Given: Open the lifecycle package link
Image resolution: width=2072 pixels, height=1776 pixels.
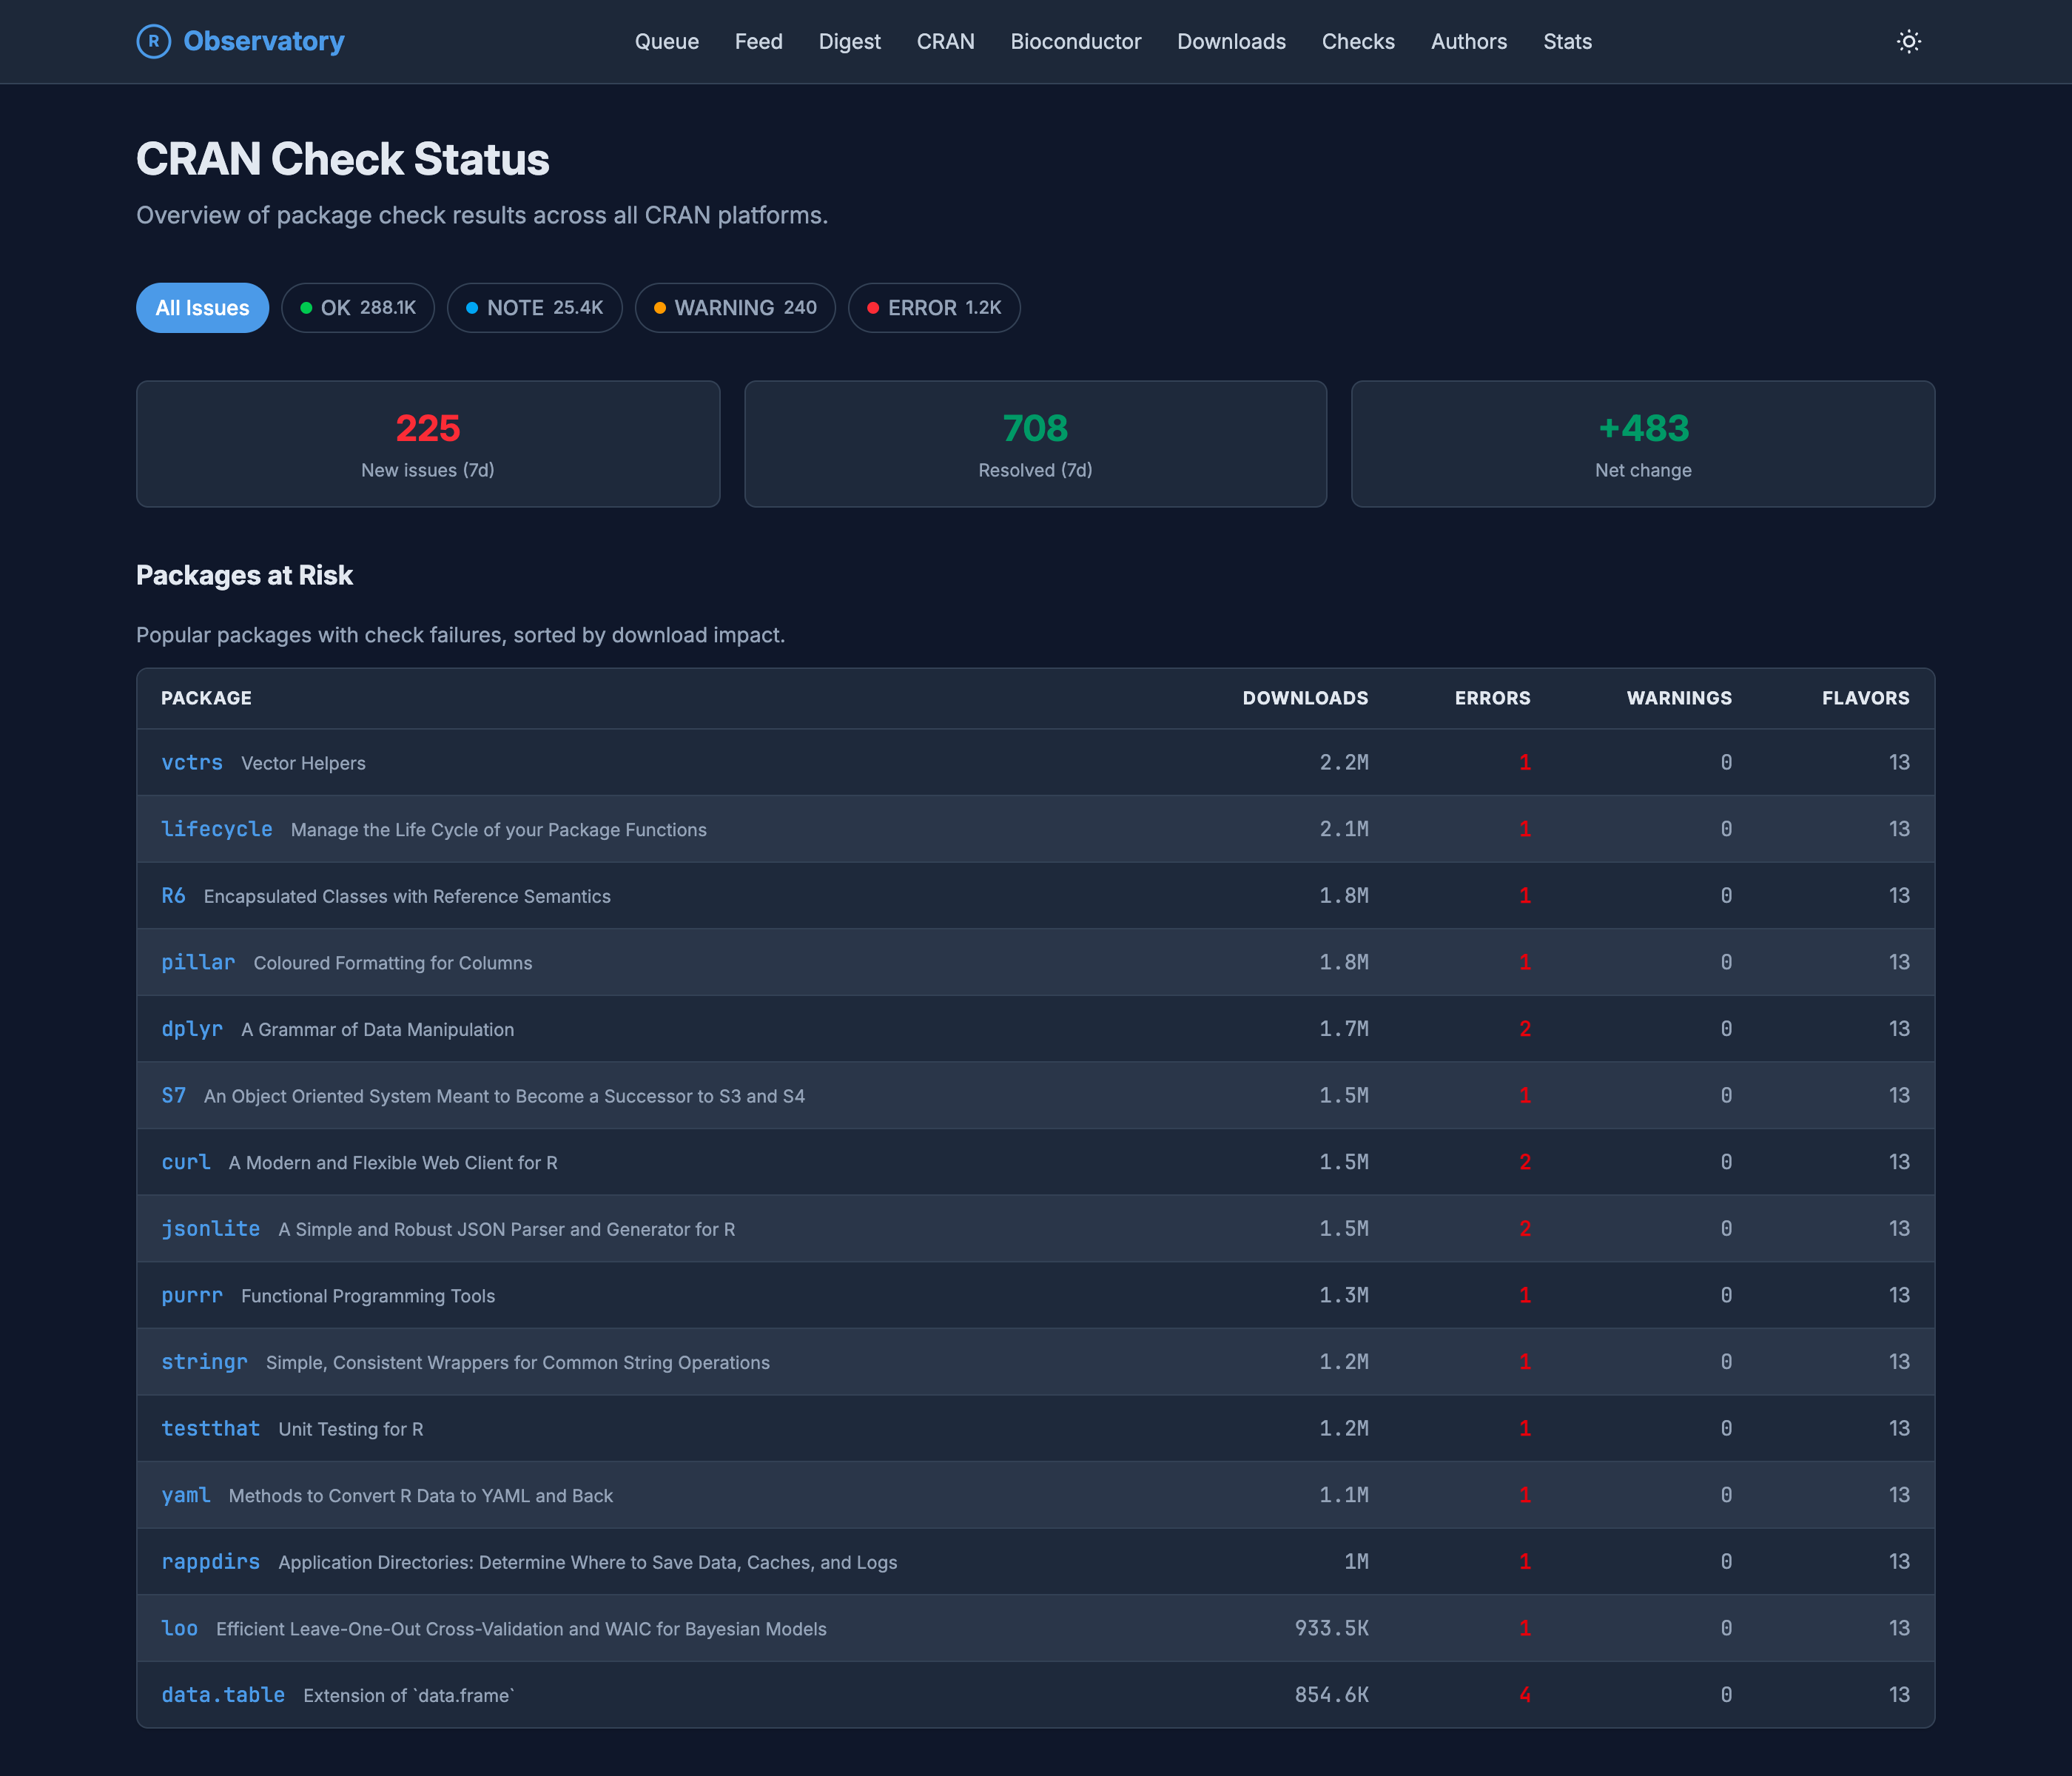Looking at the screenshot, I should click(x=217, y=829).
